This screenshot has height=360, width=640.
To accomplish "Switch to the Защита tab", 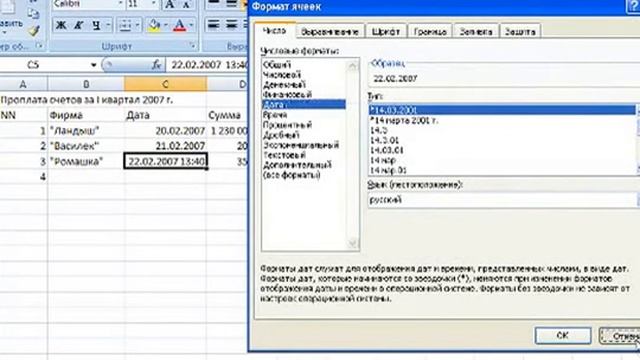I will point(520,31).
